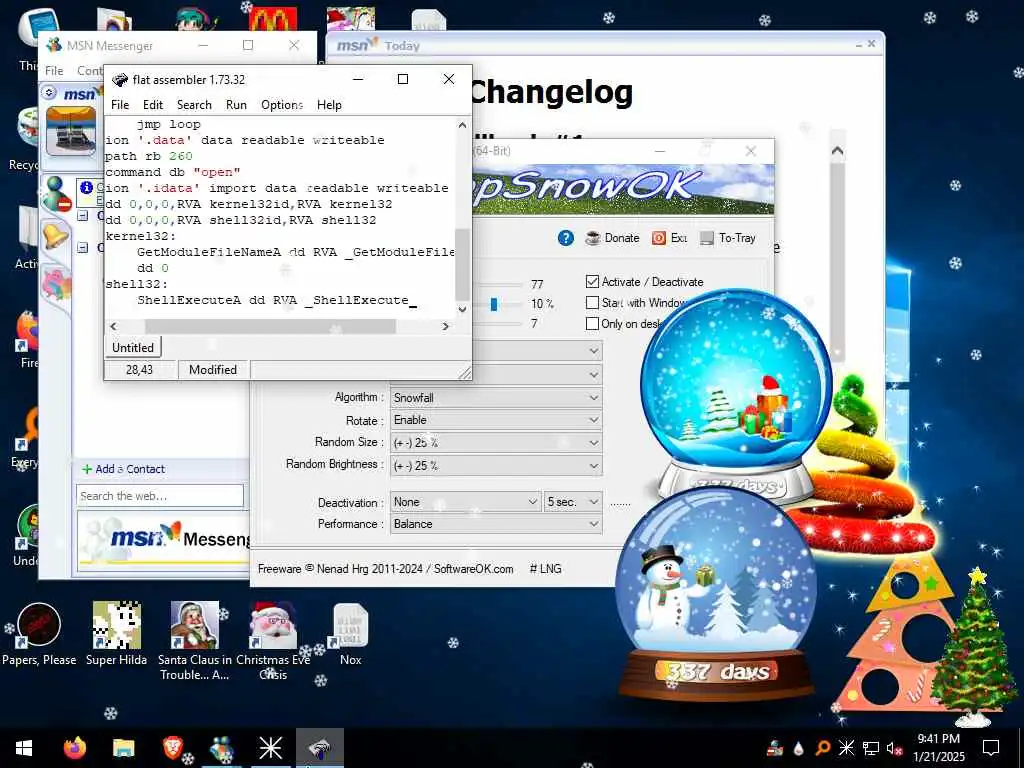Click the To-Tray button in DesktopSnowOK
Image resolution: width=1024 pixels, height=768 pixels.
(728, 238)
